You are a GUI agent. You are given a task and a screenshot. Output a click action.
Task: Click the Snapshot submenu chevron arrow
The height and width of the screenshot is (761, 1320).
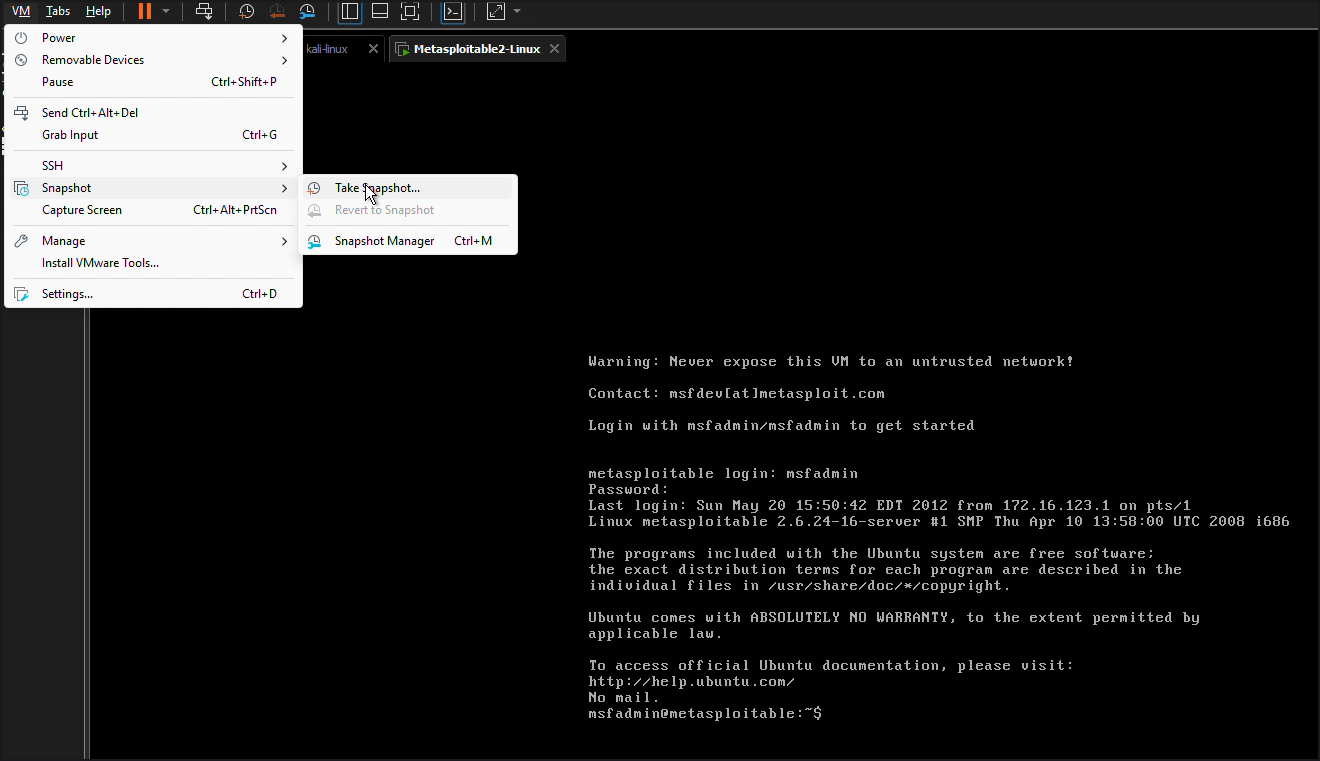[285, 188]
